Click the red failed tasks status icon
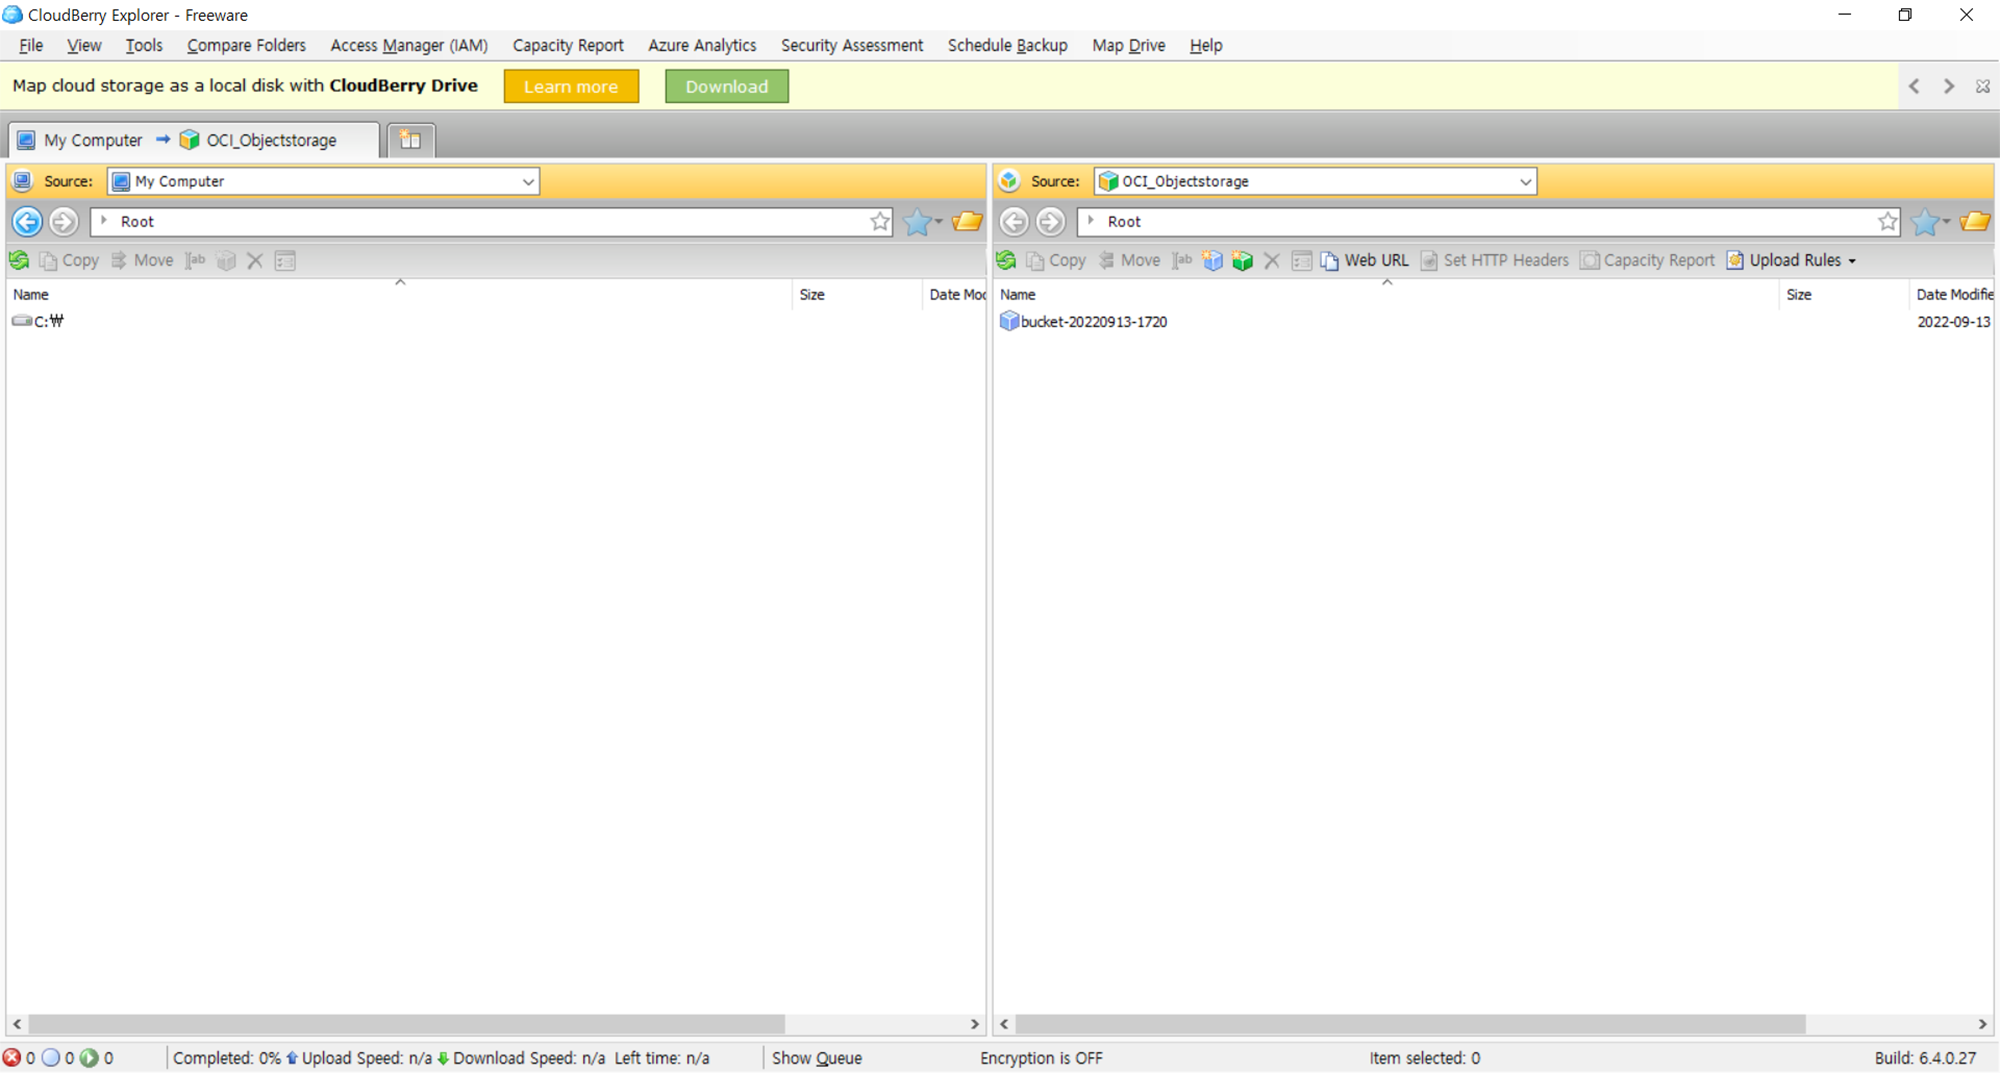Image resolution: width=2000 pixels, height=1073 pixels. pos(12,1058)
